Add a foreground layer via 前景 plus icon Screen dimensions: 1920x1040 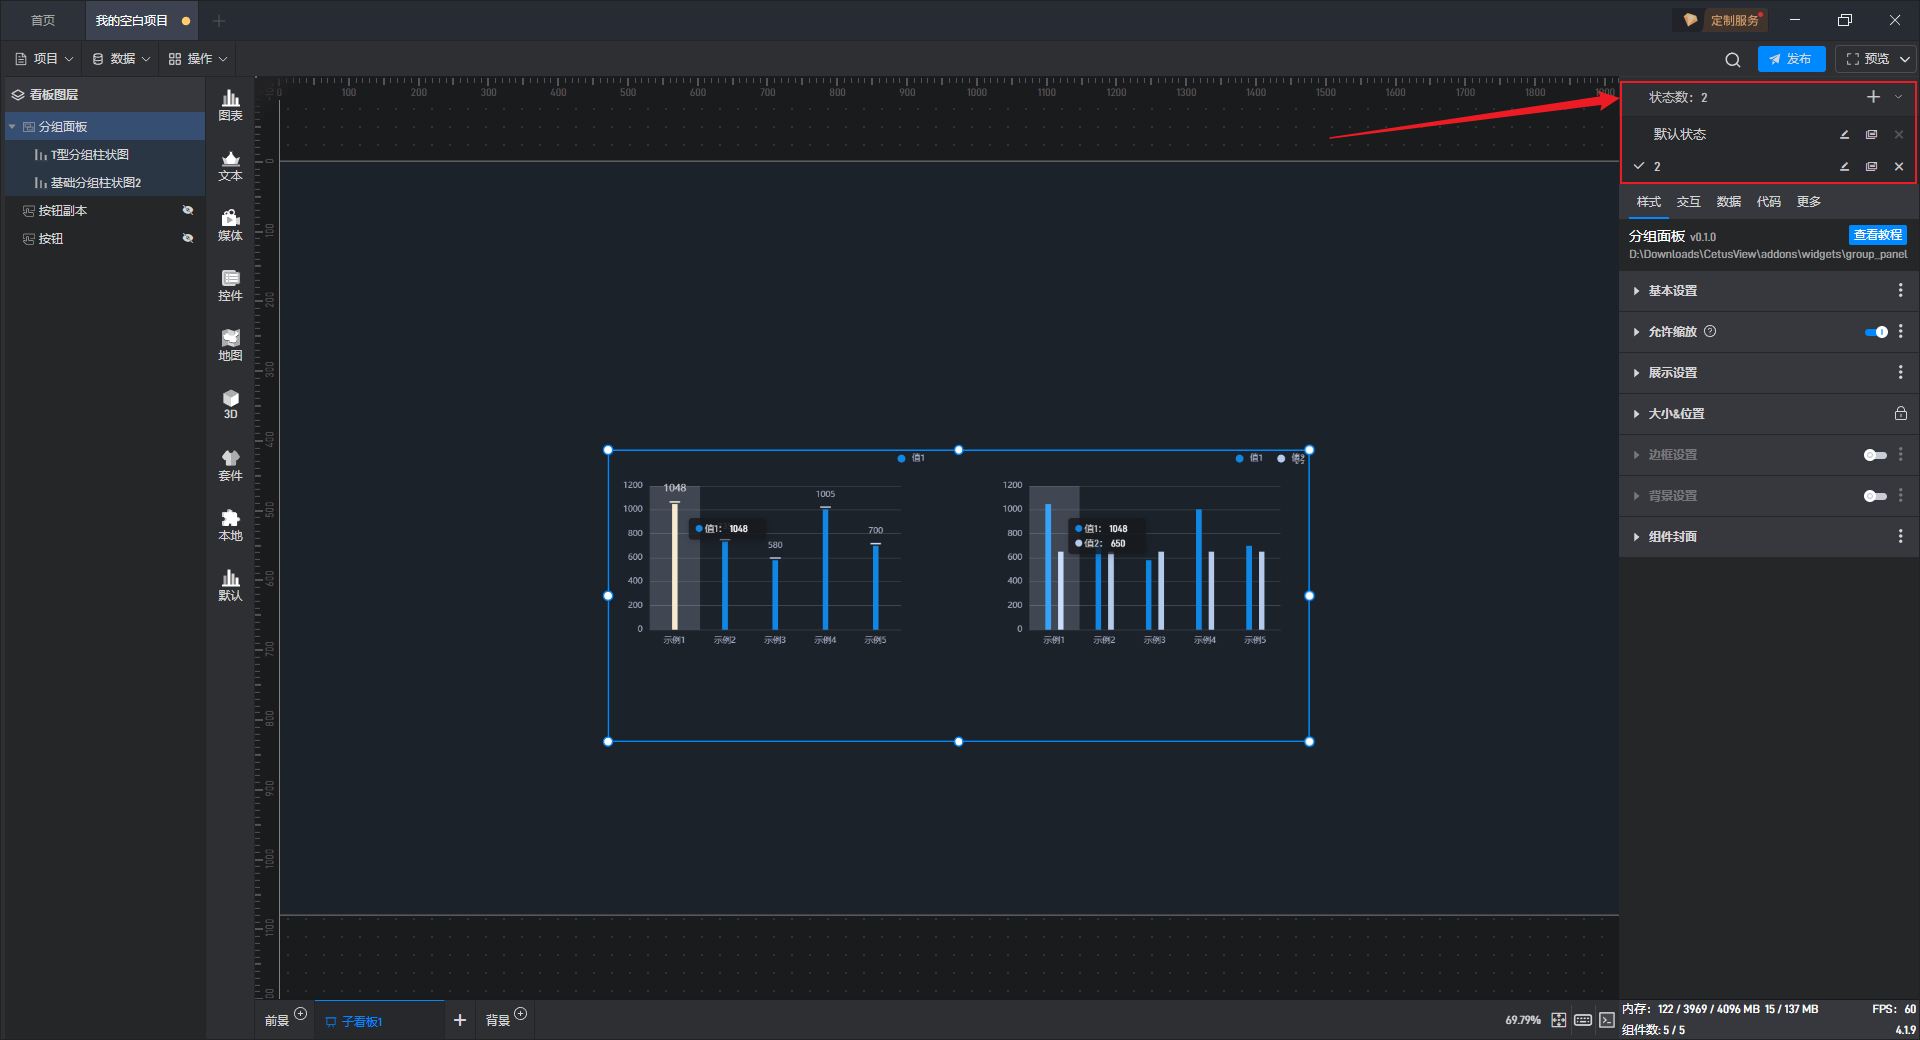click(300, 1013)
